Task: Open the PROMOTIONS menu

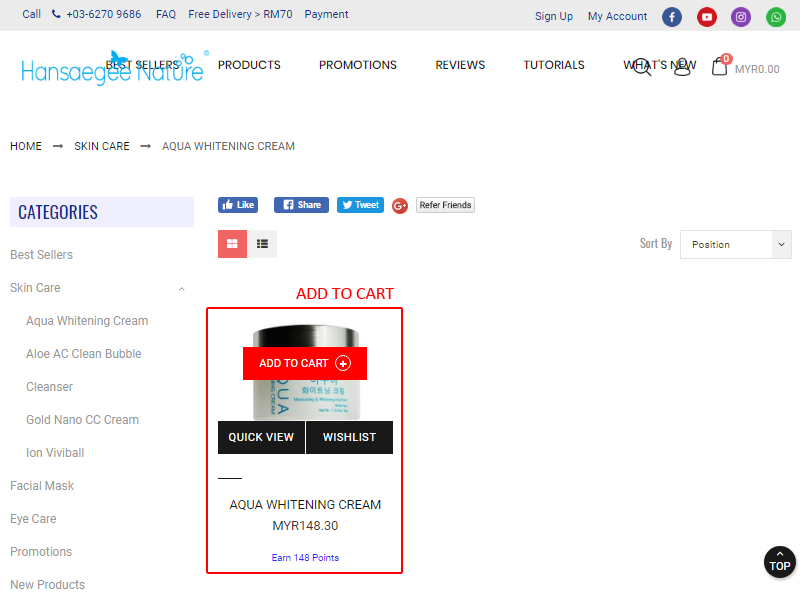Action: click(x=358, y=65)
